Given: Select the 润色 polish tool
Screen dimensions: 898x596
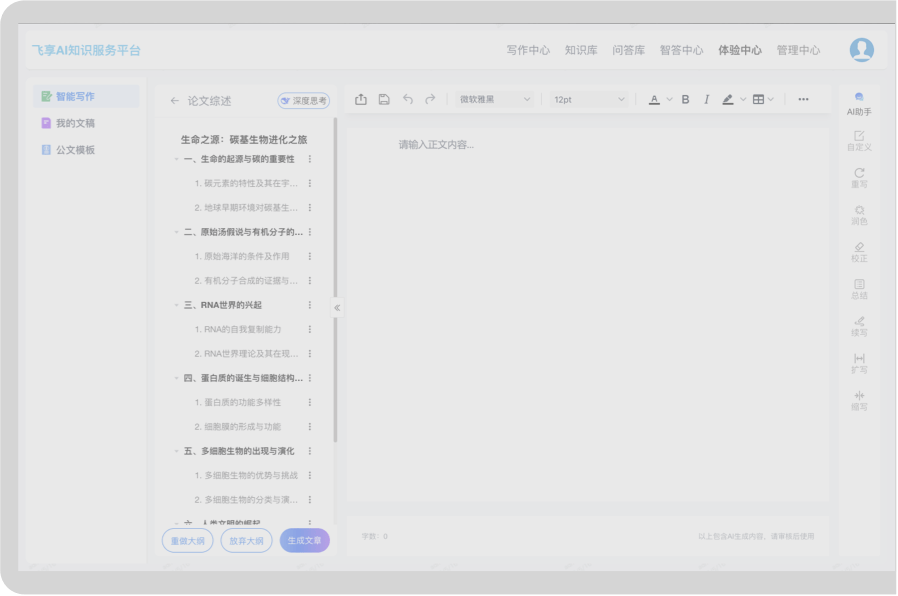Looking at the screenshot, I should pyautogui.click(x=859, y=215).
